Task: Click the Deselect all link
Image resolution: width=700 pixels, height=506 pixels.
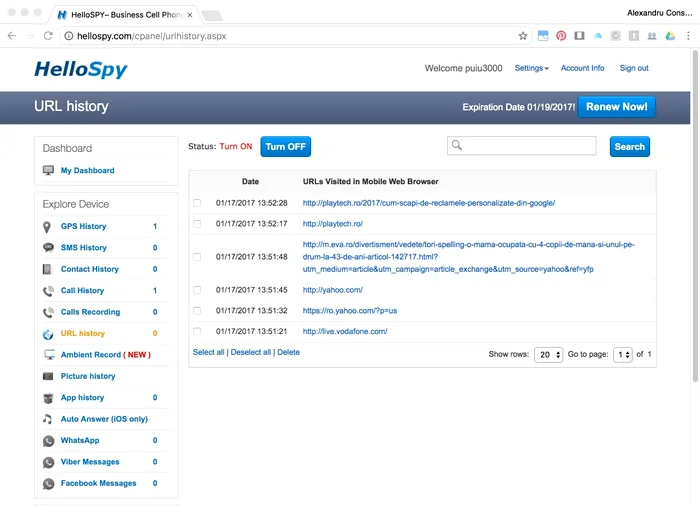Action: pyautogui.click(x=251, y=352)
